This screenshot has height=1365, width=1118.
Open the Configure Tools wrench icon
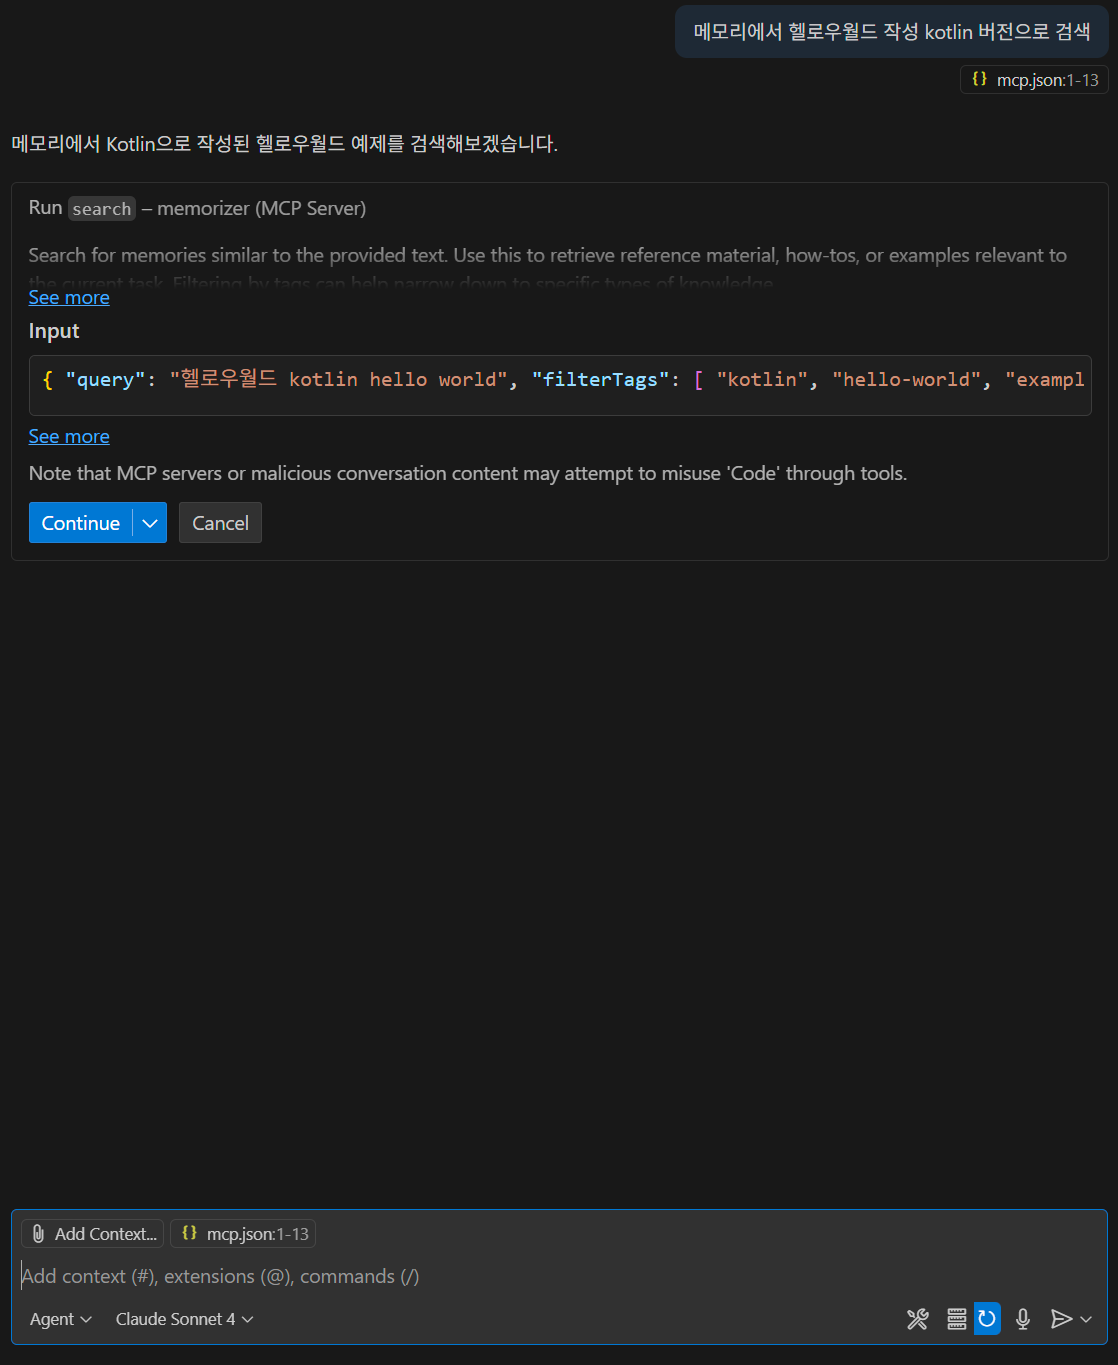917,1319
